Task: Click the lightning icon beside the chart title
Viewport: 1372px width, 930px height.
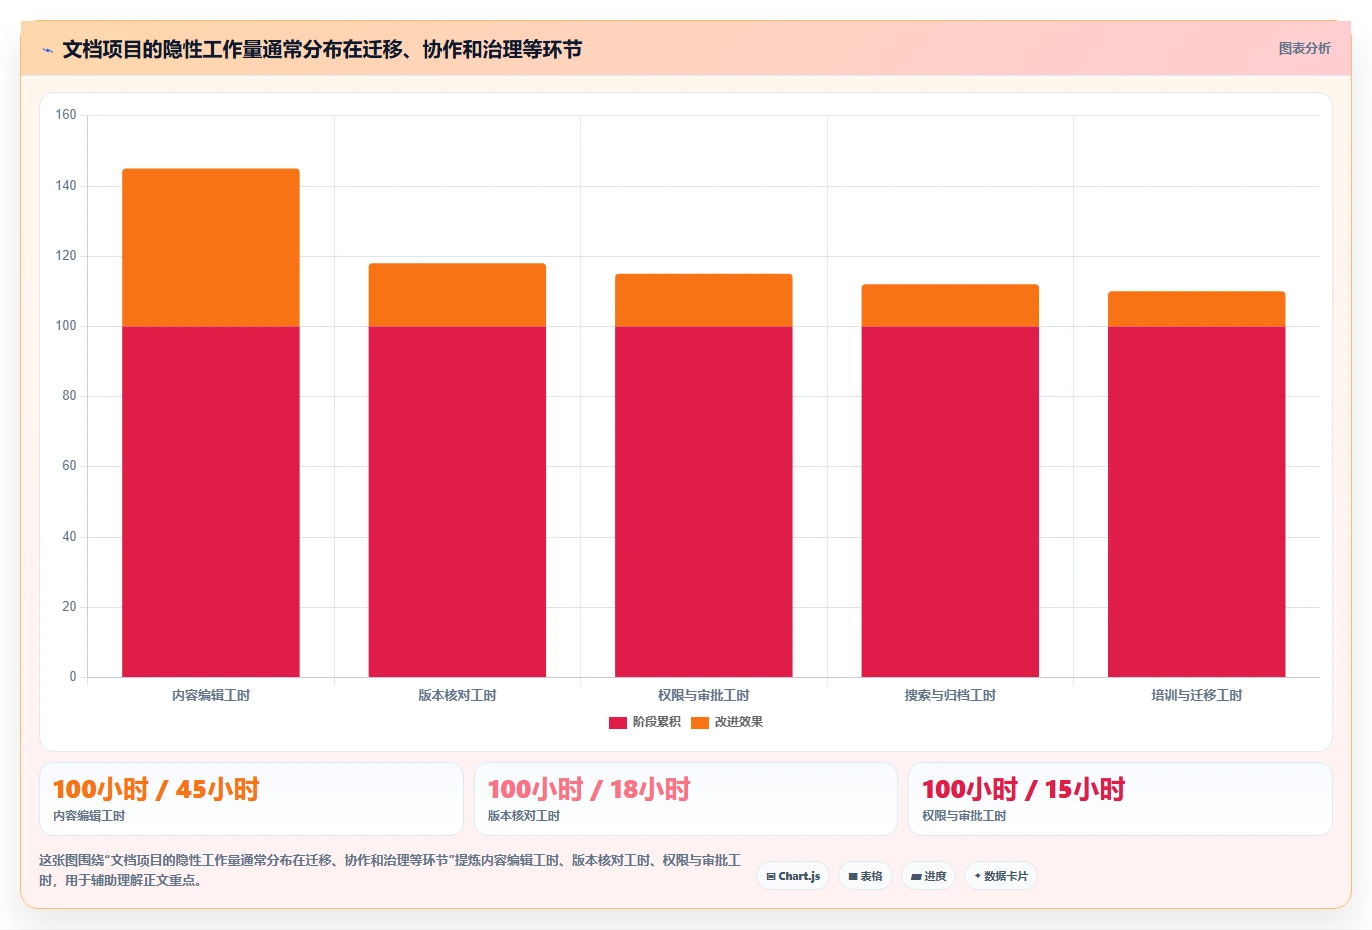Action: (47, 50)
